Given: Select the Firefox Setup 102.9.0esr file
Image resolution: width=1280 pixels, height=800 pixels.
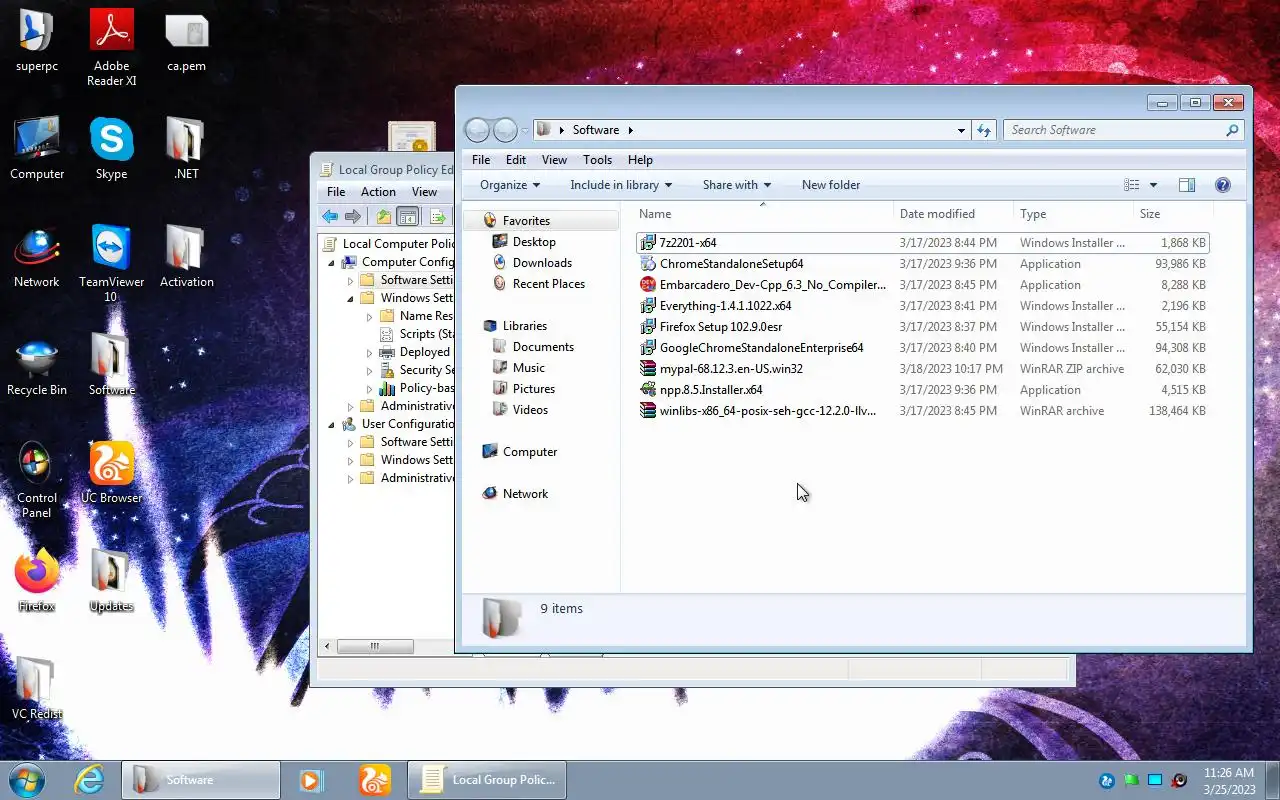Looking at the screenshot, I should tap(922, 327).
